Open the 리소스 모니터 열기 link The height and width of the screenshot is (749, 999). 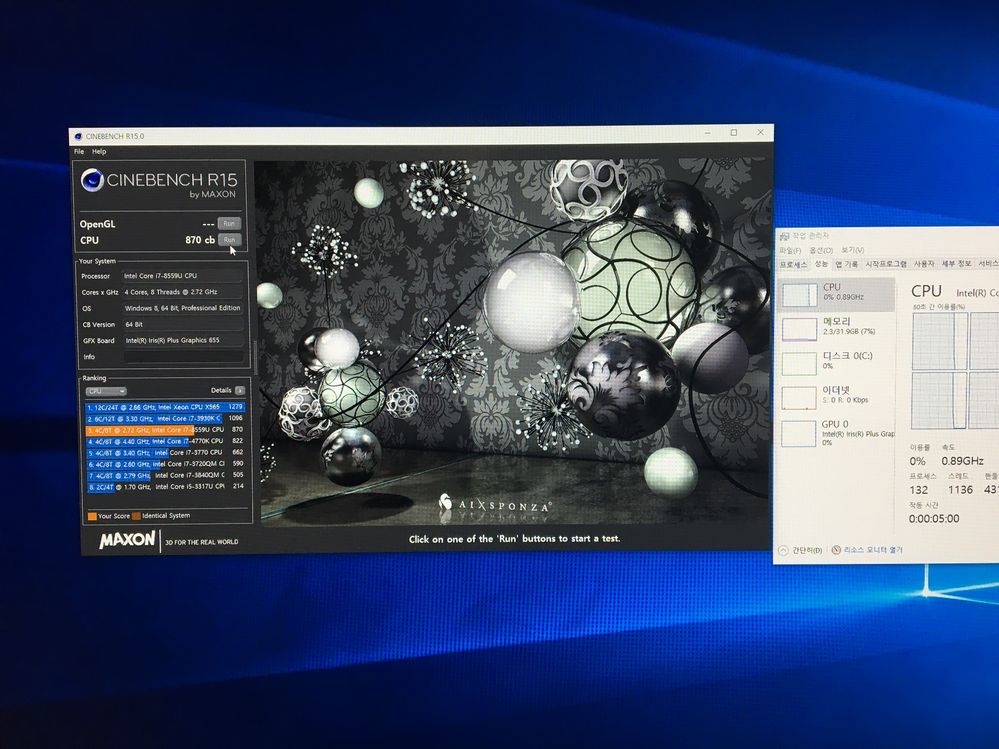[868, 550]
